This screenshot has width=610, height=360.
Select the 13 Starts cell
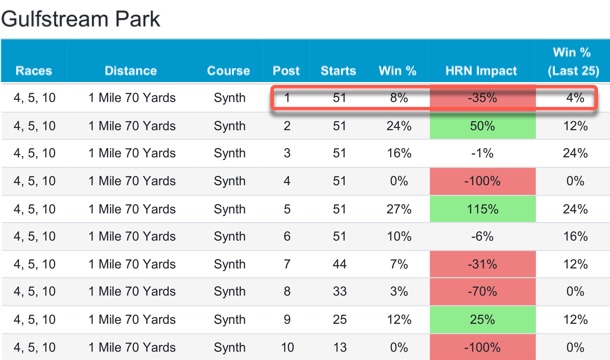339,347
